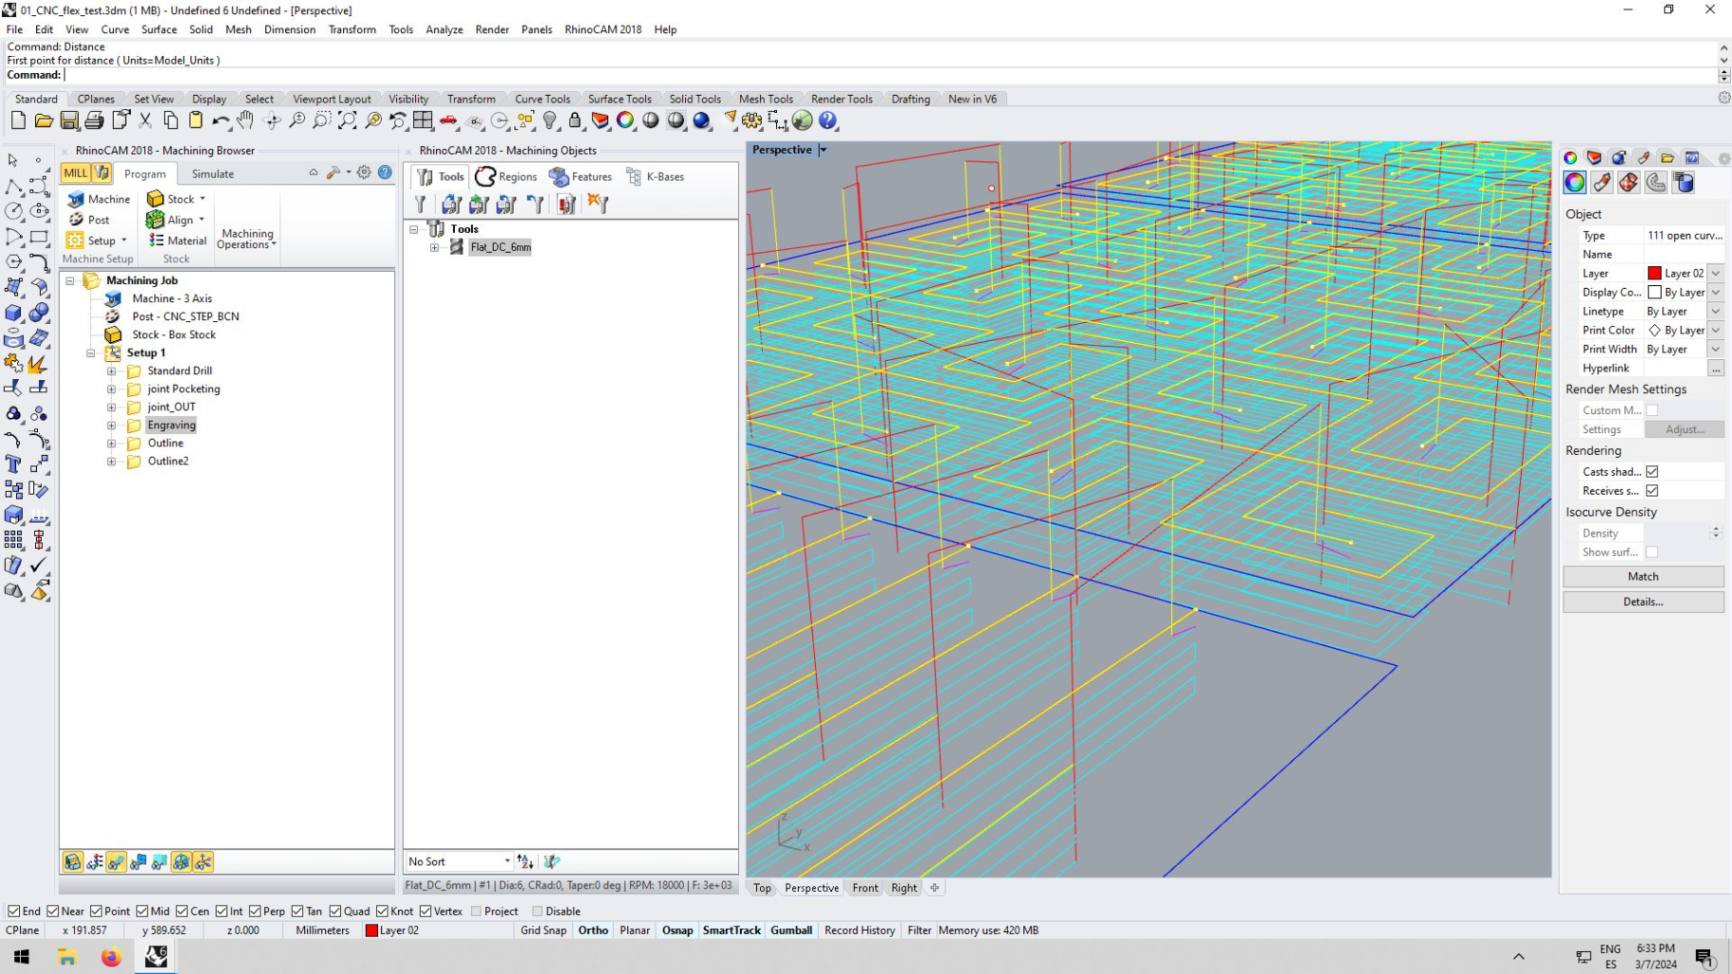
Task: Toggle the Mid osnap checkbox
Action: 142,911
